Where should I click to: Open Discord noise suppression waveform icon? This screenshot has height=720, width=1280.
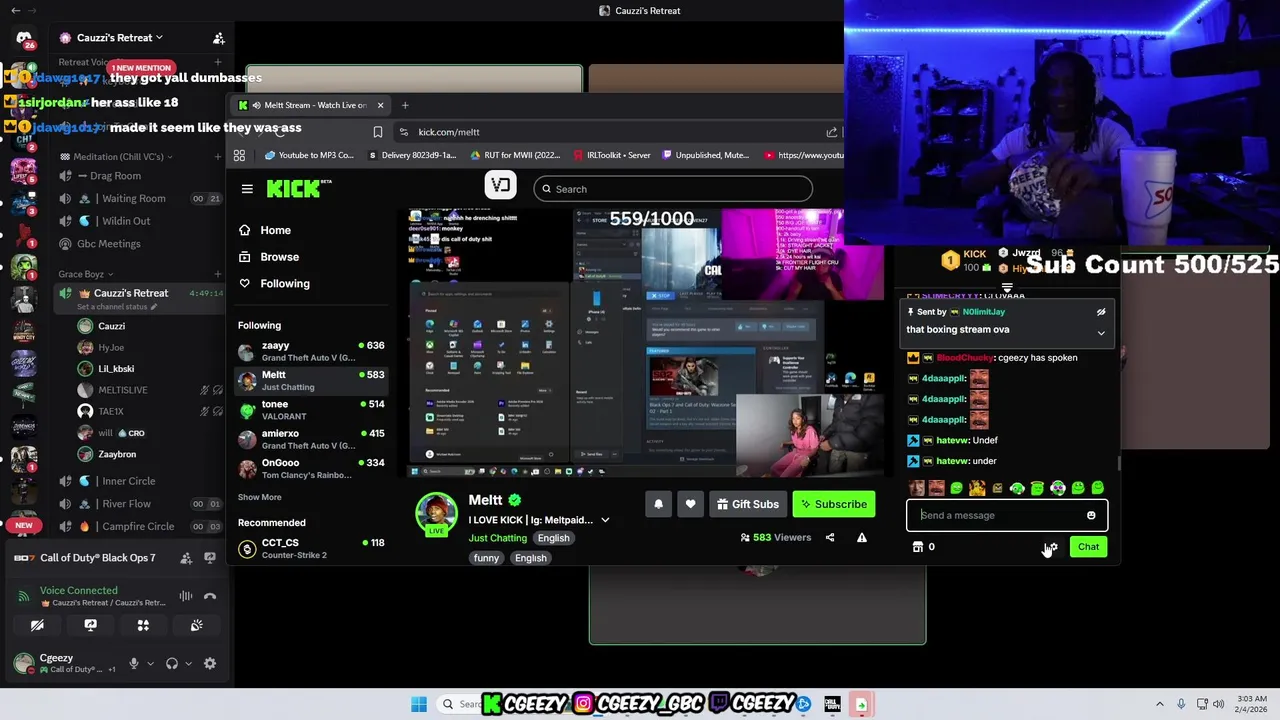pos(186,596)
